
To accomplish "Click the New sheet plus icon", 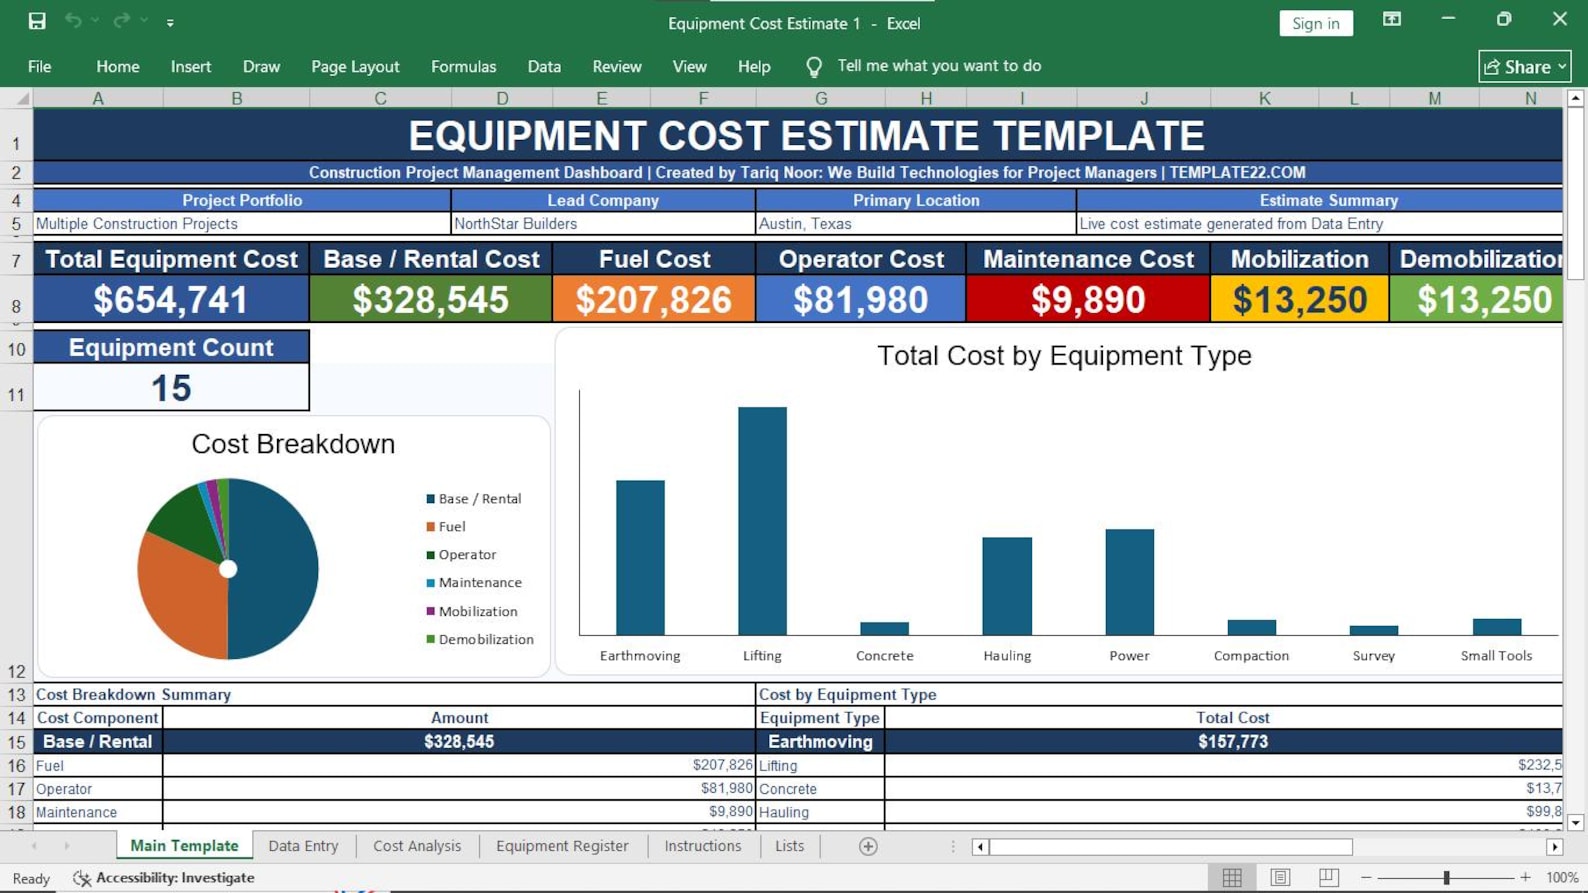I will 868,846.
